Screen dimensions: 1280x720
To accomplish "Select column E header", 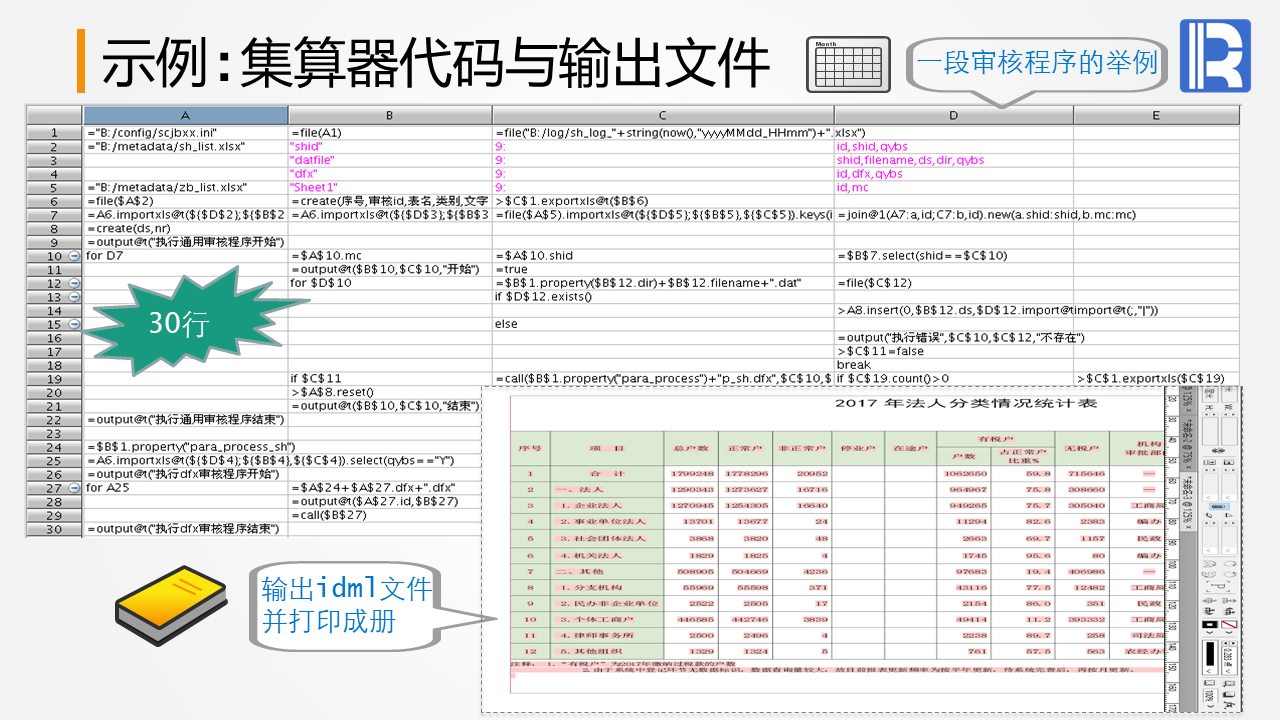I will (1156, 115).
